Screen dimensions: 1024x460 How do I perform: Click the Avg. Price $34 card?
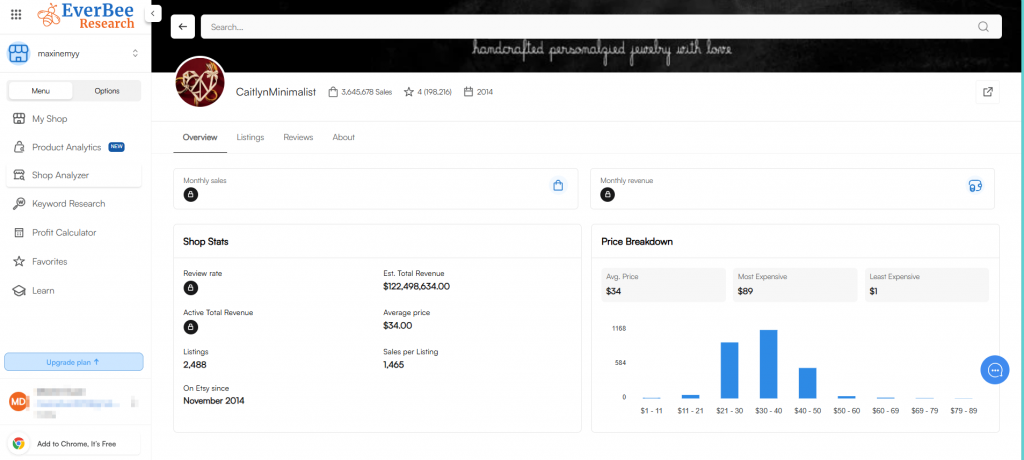click(x=663, y=284)
